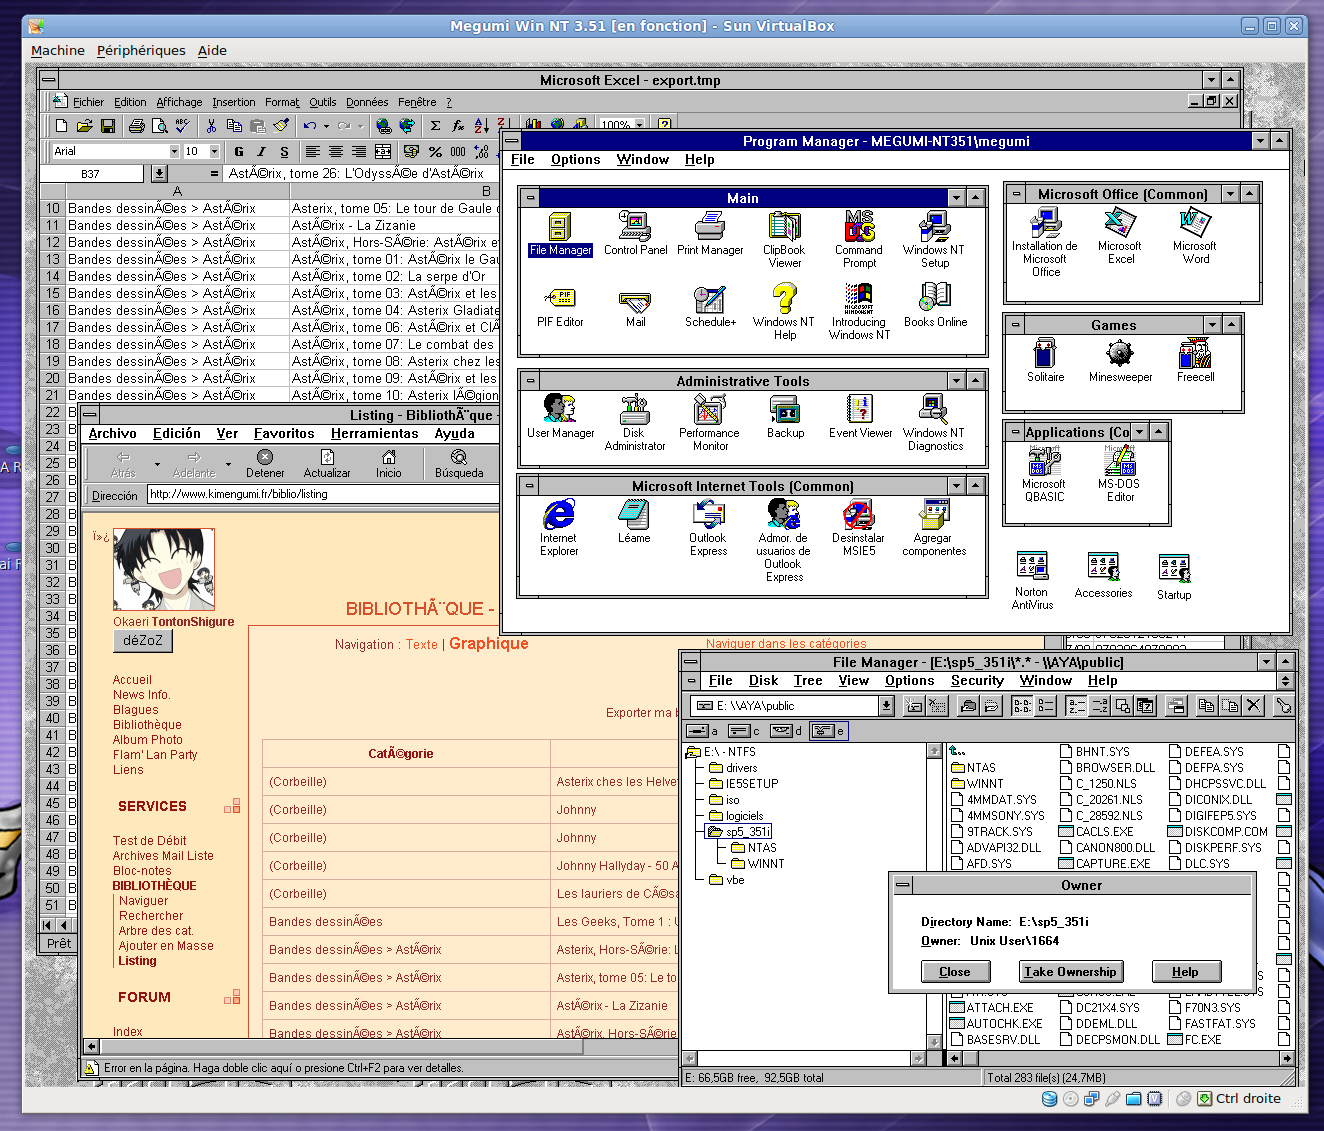Toggle sort by name in File Manager toolbar
This screenshot has height=1131, width=1324.
point(1076,705)
